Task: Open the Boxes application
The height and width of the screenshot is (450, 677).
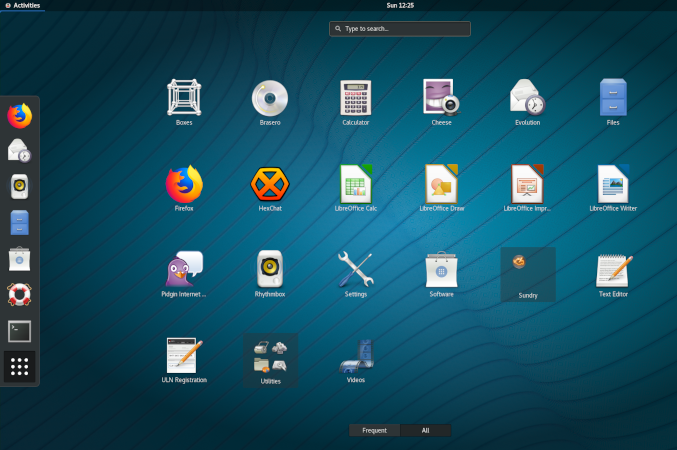Action: (x=184, y=102)
